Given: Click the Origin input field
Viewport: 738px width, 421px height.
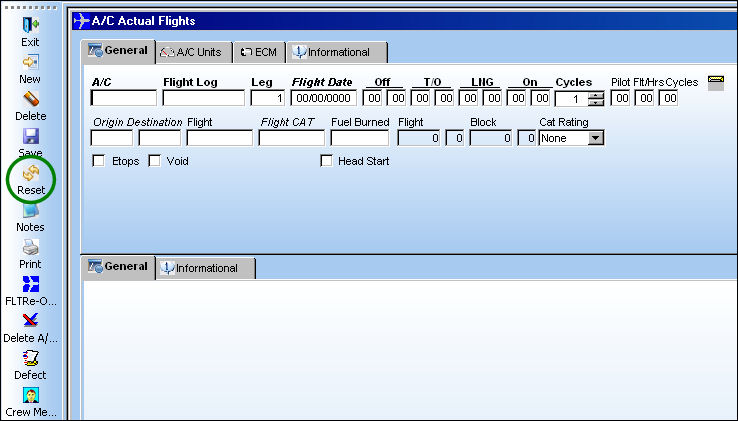Looking at the screenshot, I should click(112, 138).
